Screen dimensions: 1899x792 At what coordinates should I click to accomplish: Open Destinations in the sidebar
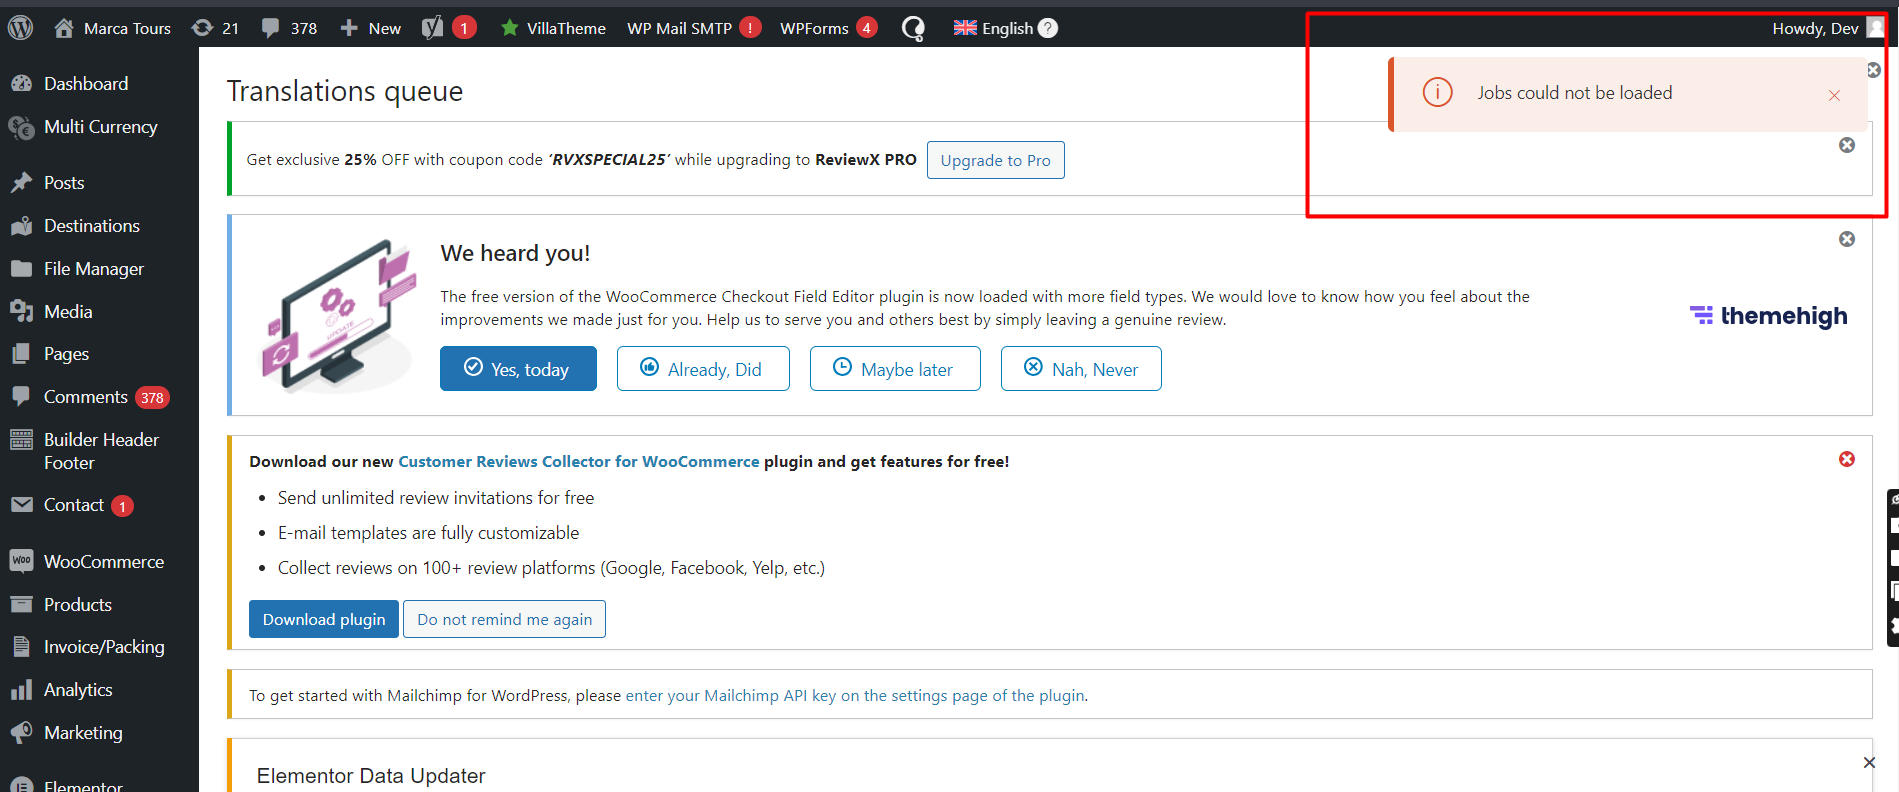coord(92,226)
